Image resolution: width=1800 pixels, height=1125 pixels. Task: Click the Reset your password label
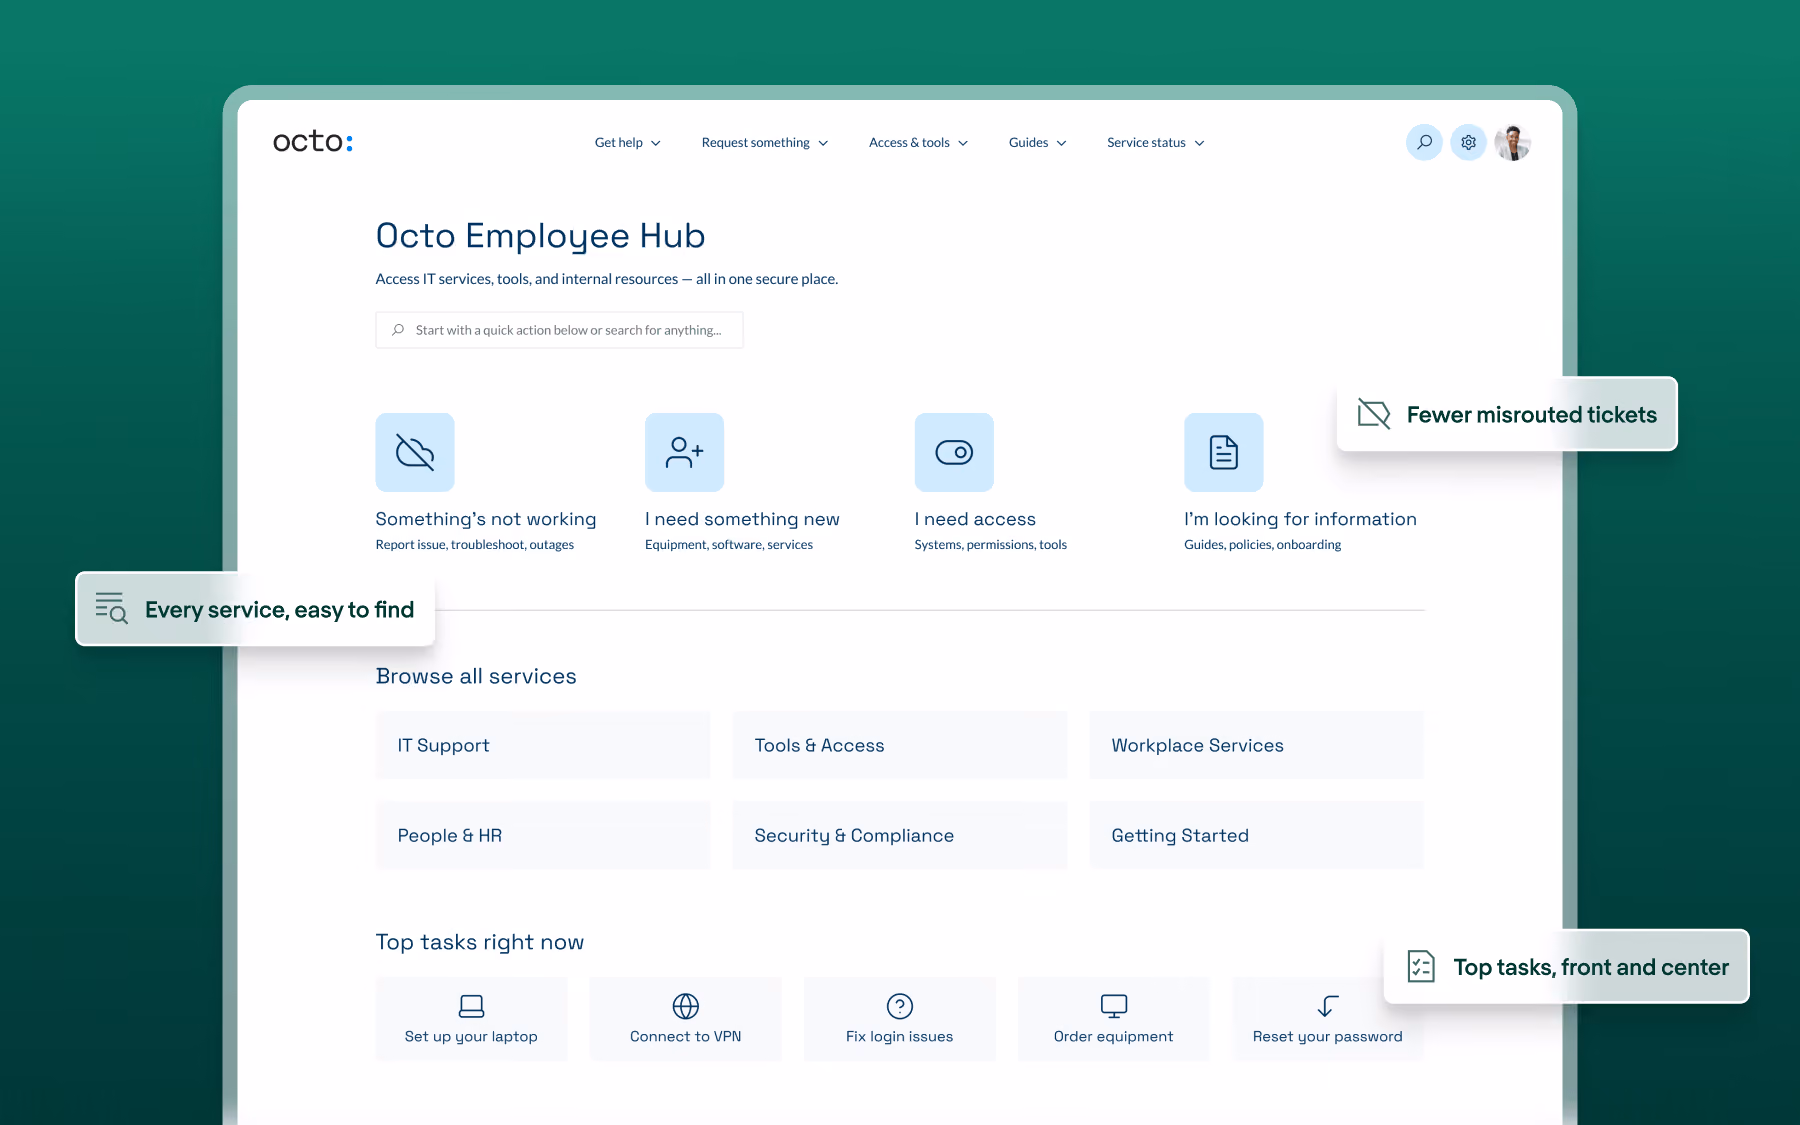pyautogui.click(x=1328, y=1037)
